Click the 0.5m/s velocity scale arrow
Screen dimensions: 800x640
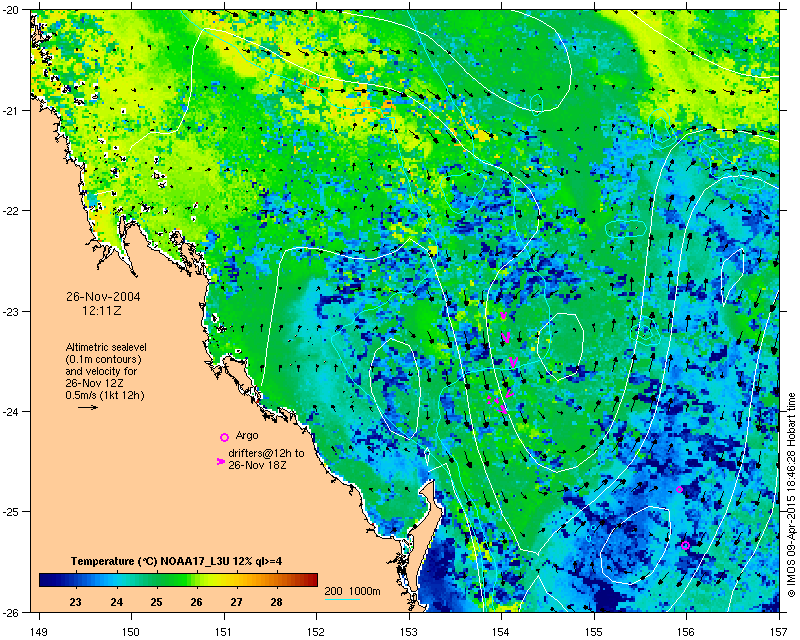[x=88, y=407]
